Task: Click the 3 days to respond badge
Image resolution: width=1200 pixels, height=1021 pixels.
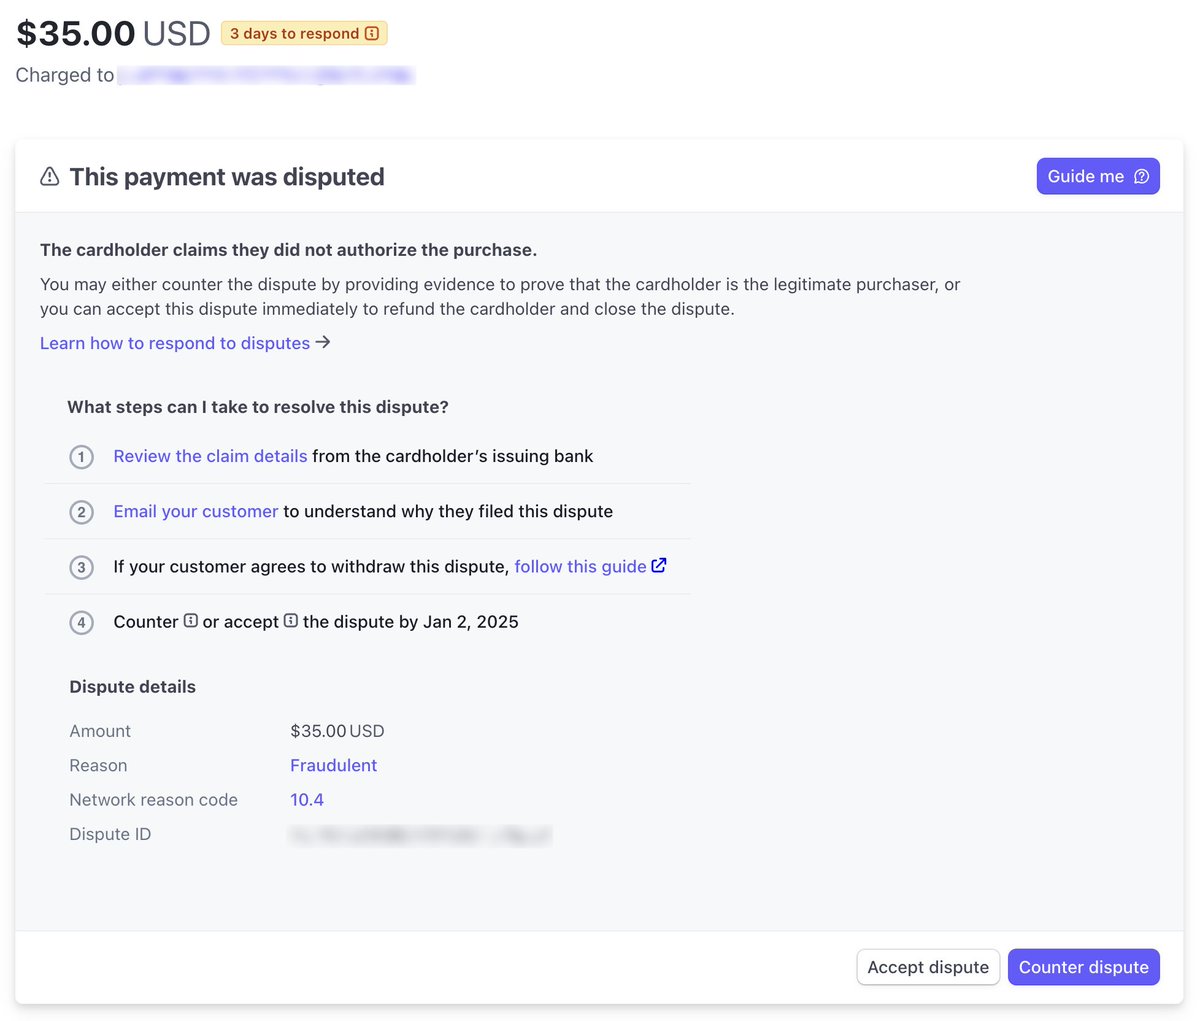Action: (304, 33)
